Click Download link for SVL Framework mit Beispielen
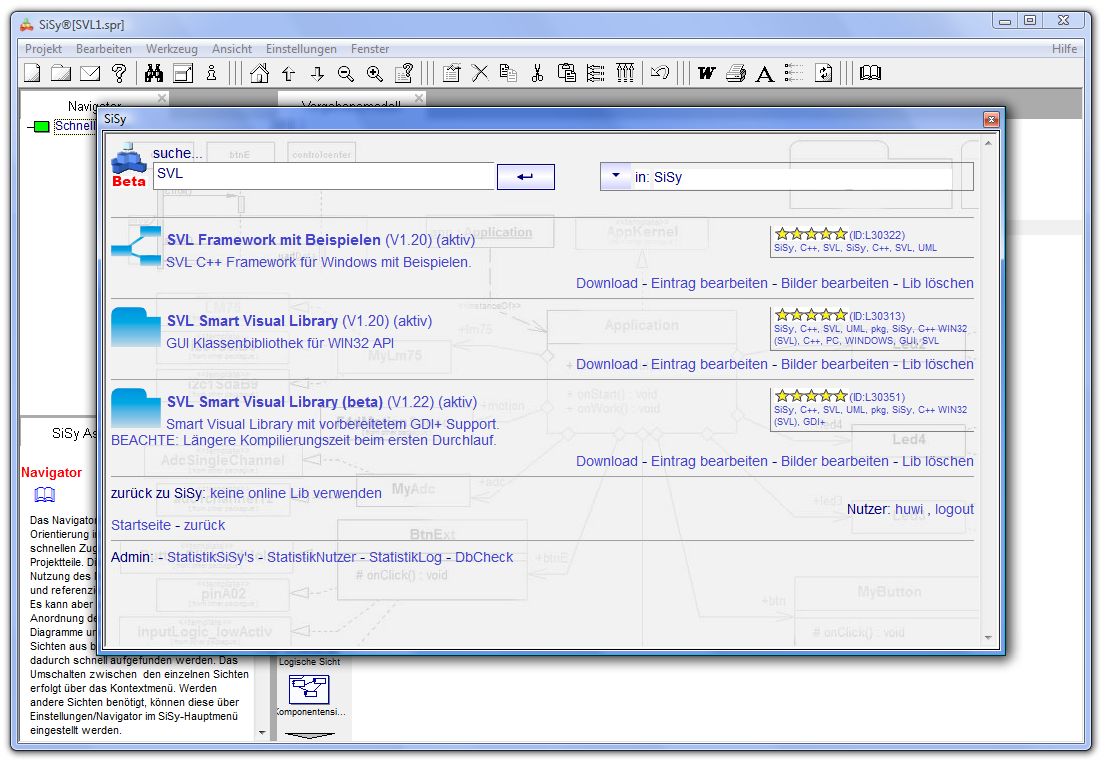The width and height of the screenshot is (1108, 766). (x=606, y=283)
